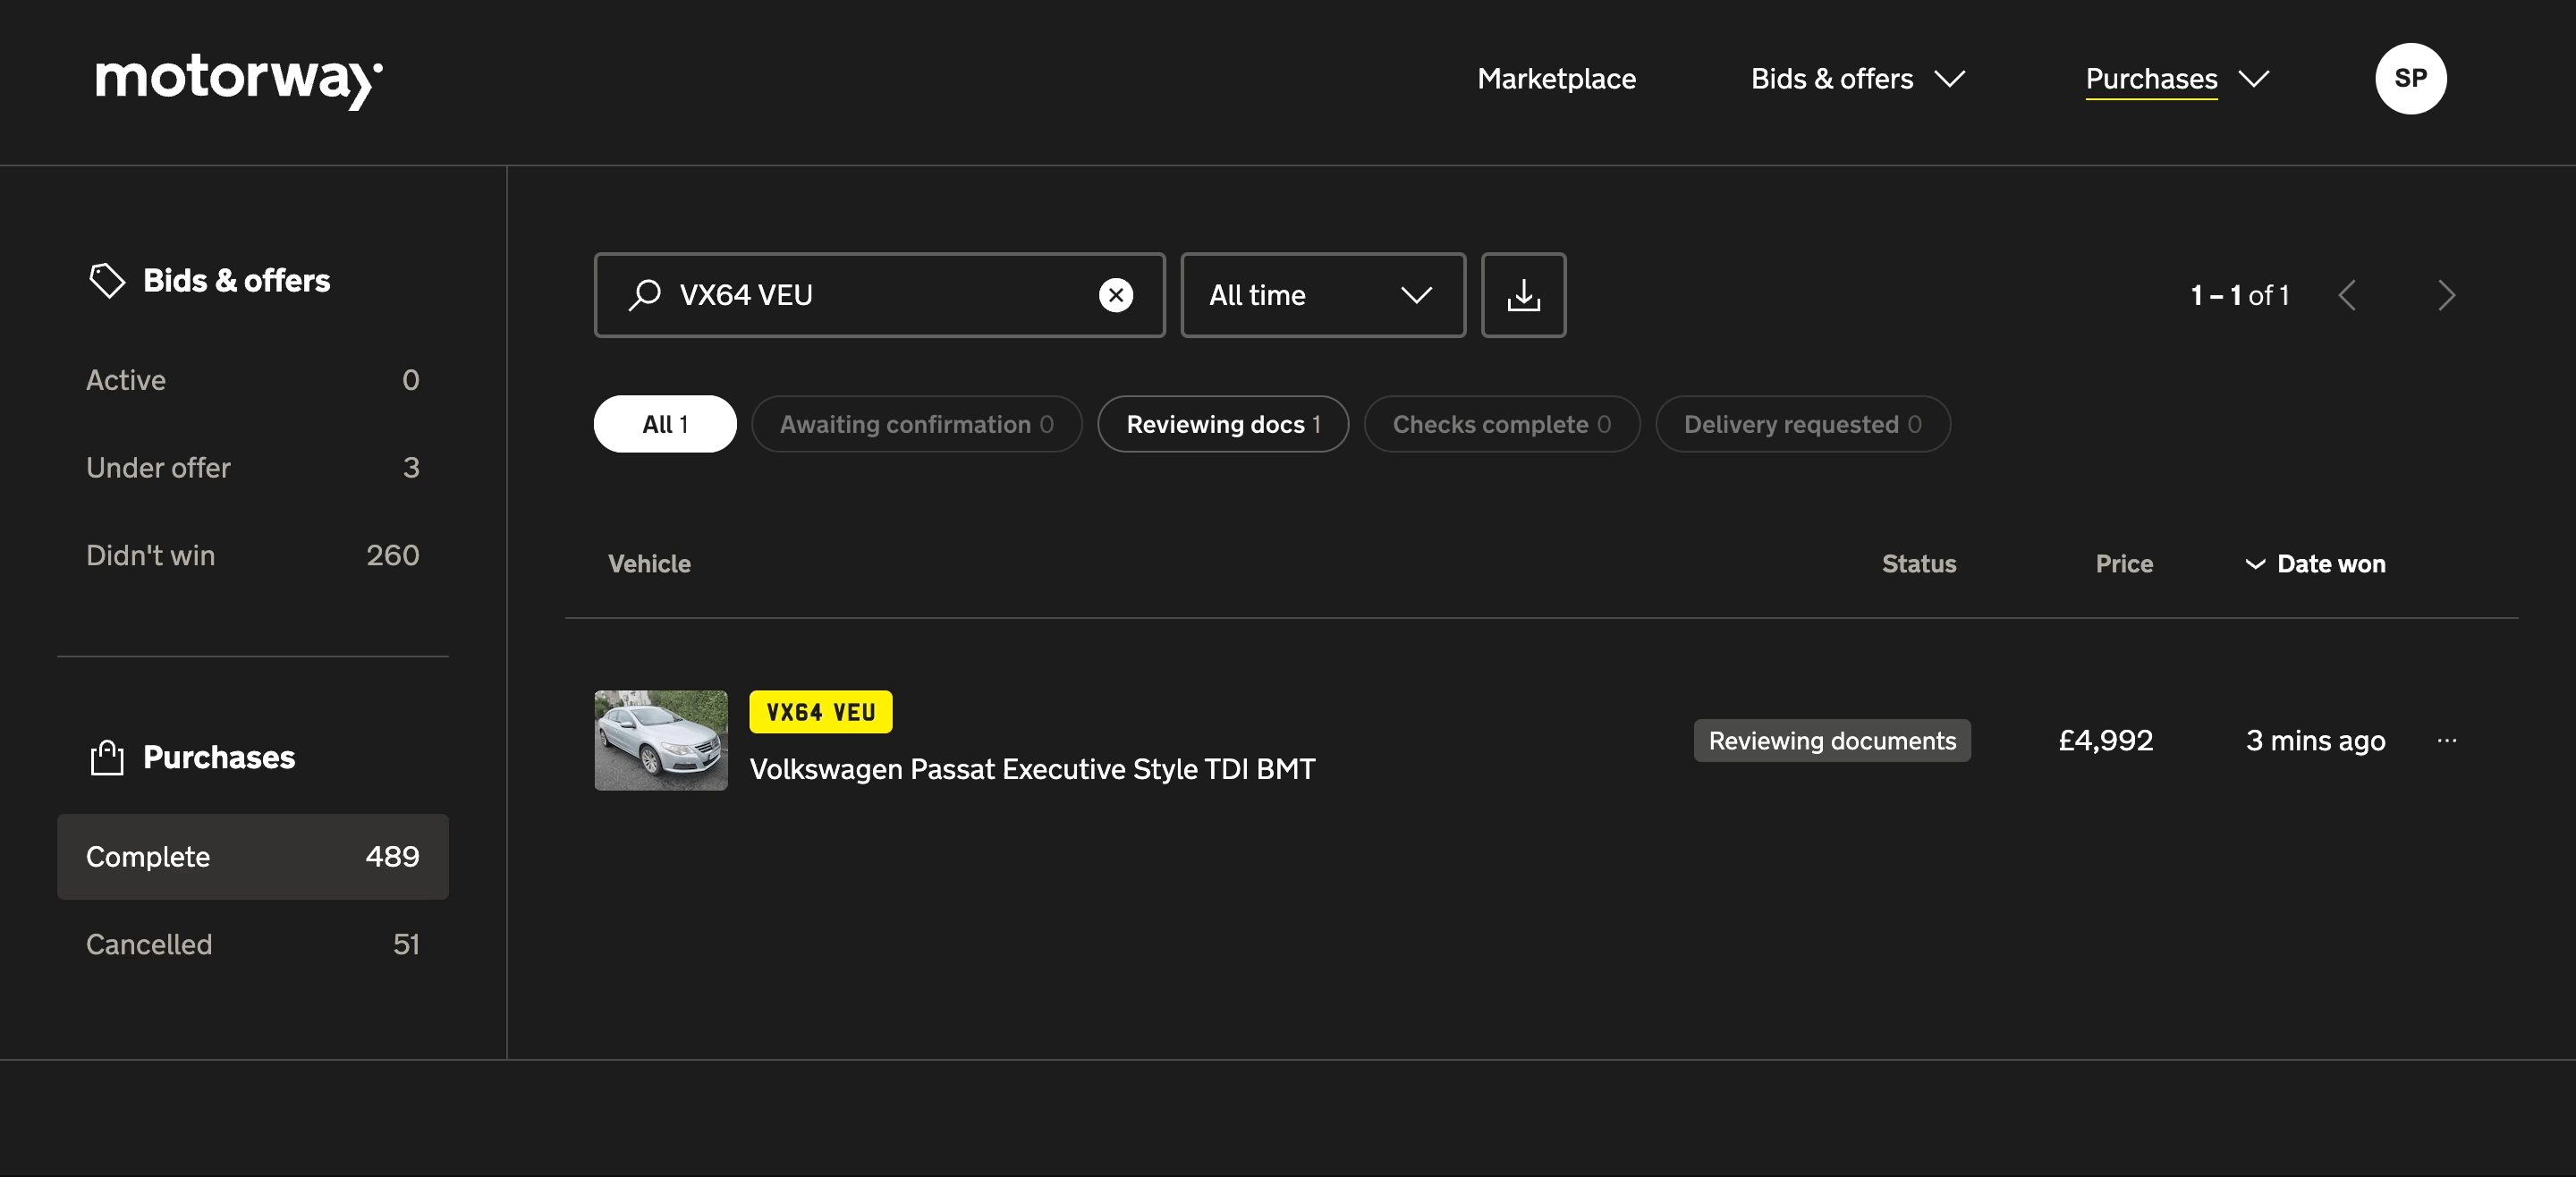Select the Reviewing docs filter chip
Viewport: 2576px width, 1177px height.
(1222, 424)
